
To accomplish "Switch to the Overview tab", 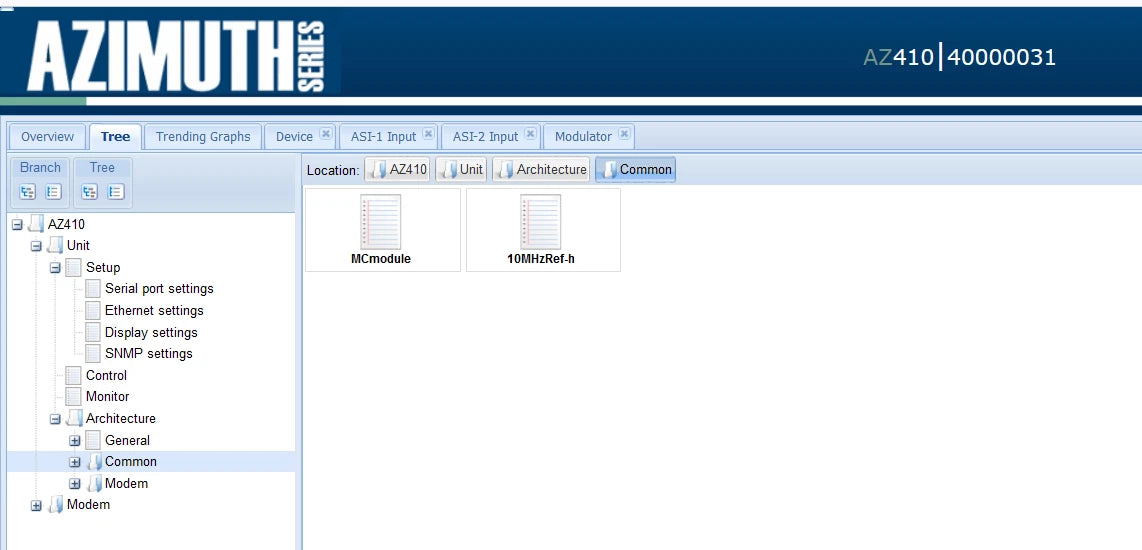I will coord(47,136).
